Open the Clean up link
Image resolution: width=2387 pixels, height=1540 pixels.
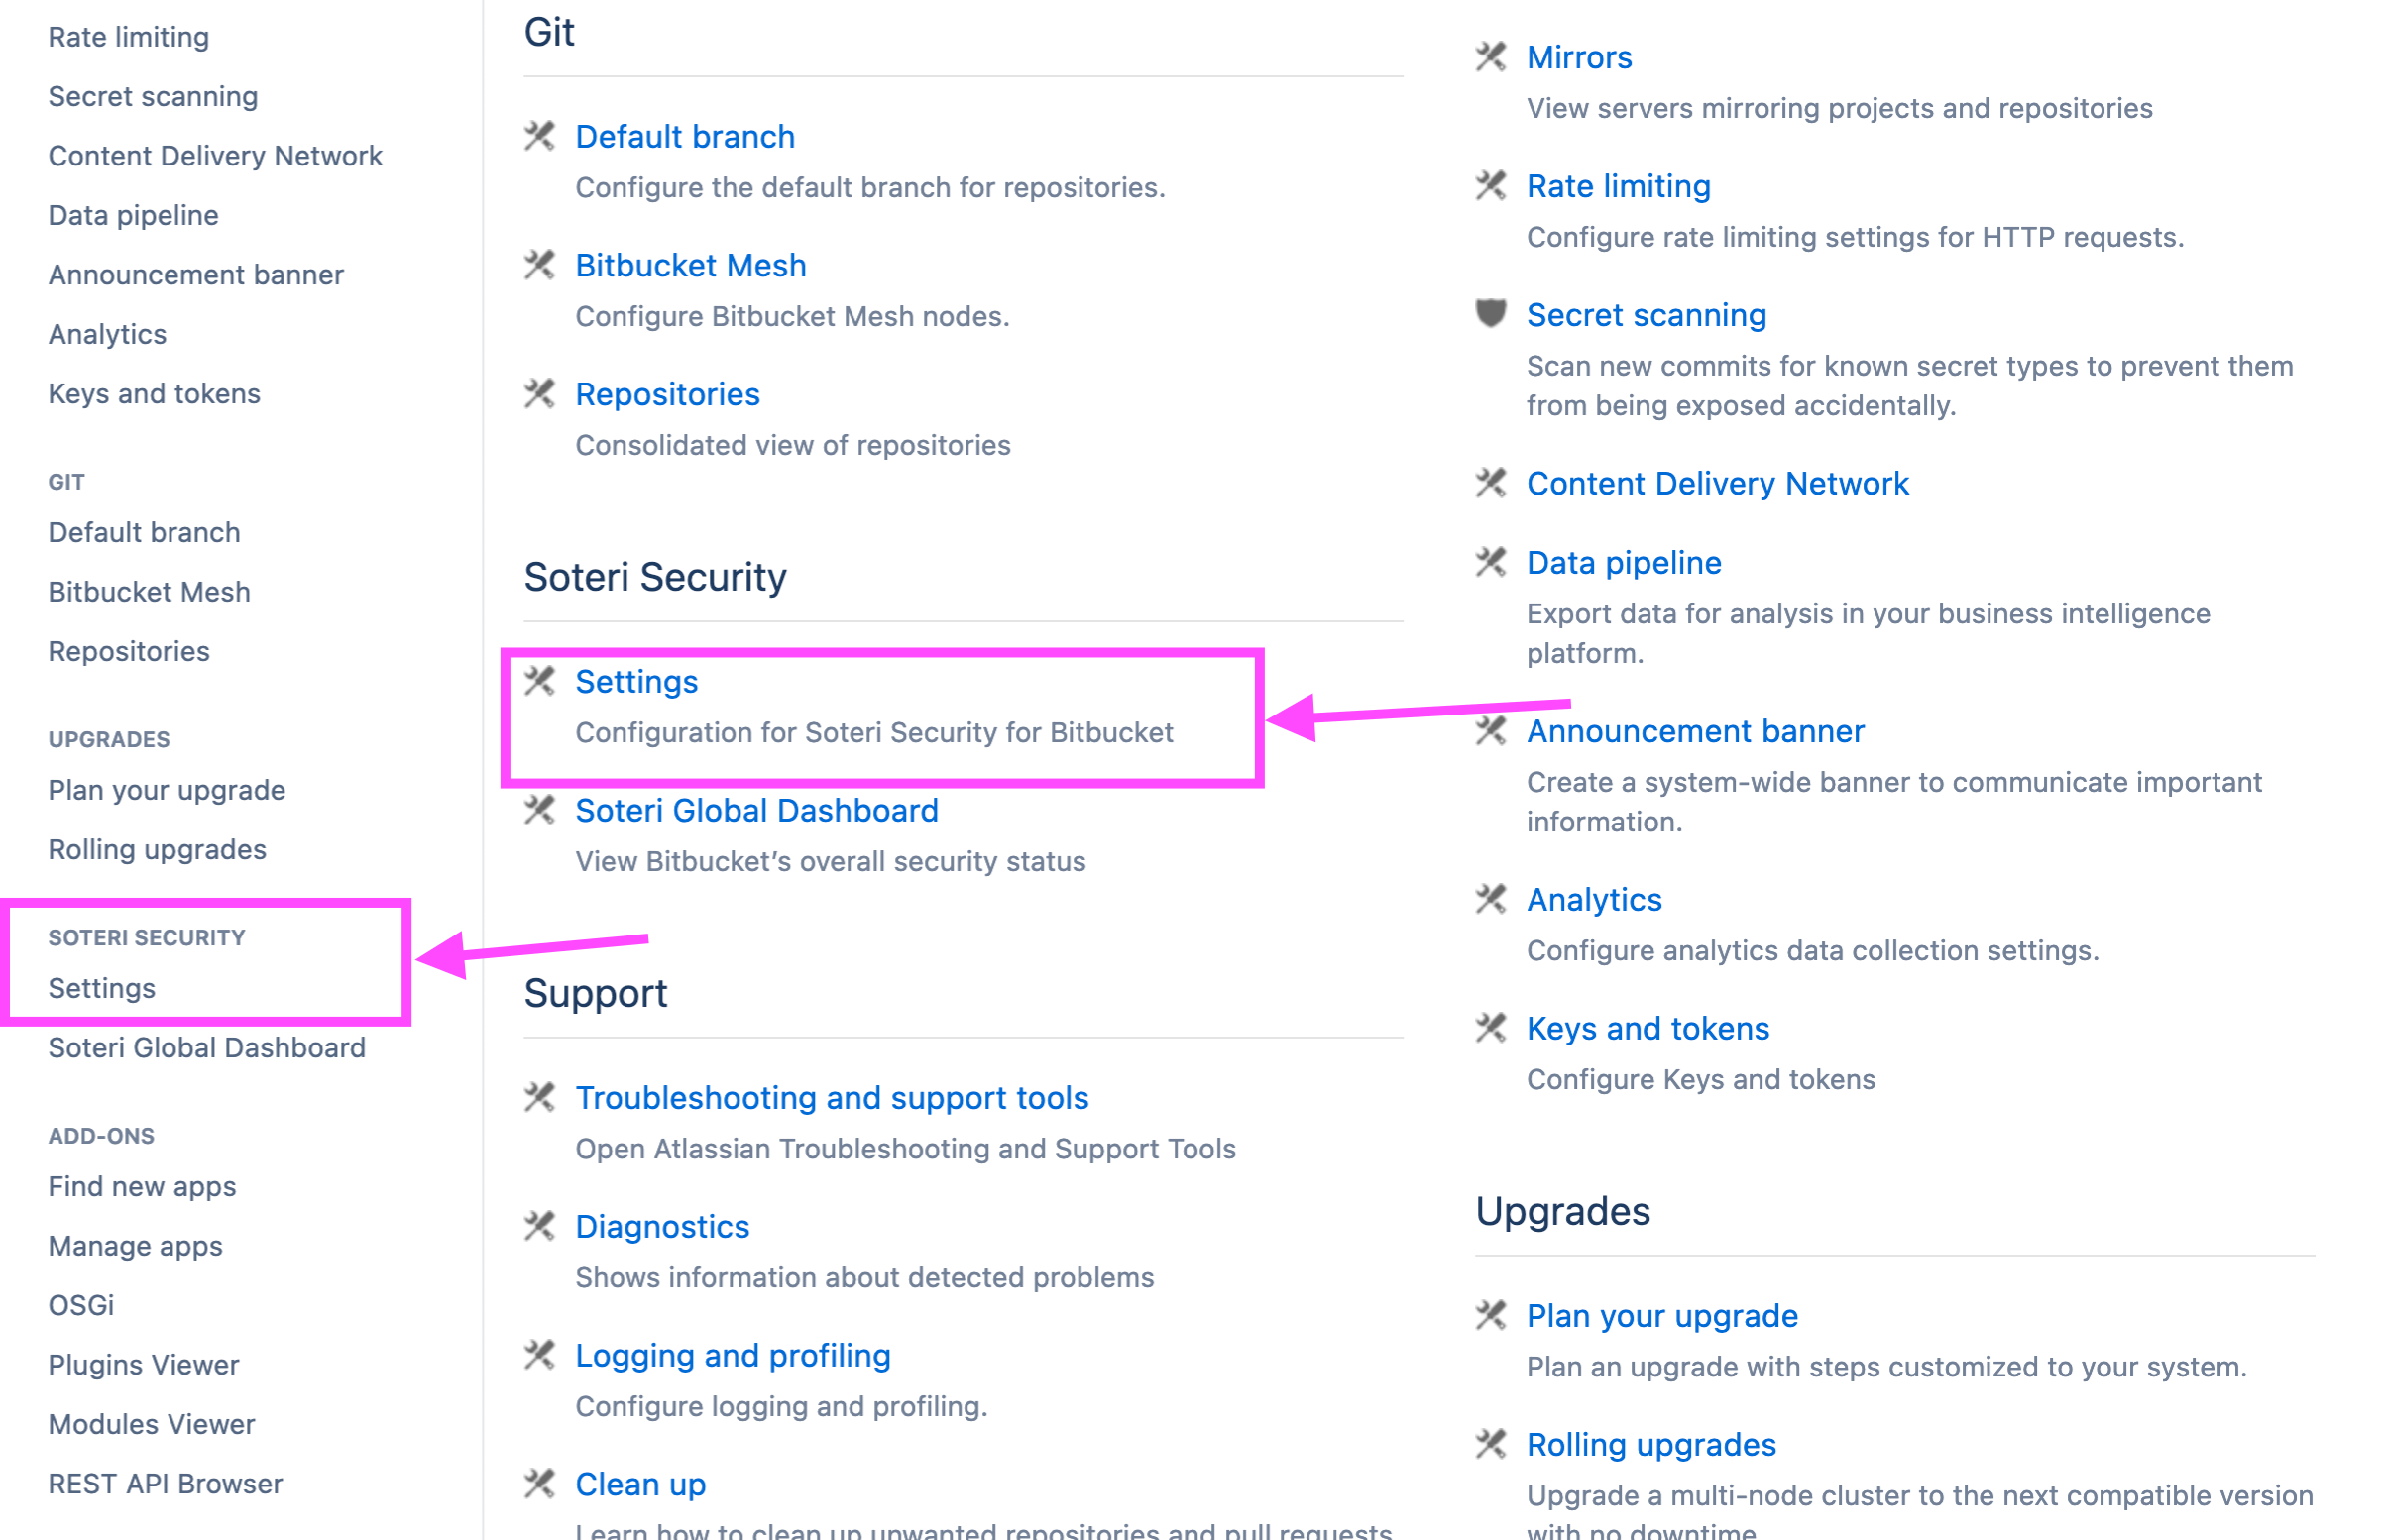(x=640, y=1484)
